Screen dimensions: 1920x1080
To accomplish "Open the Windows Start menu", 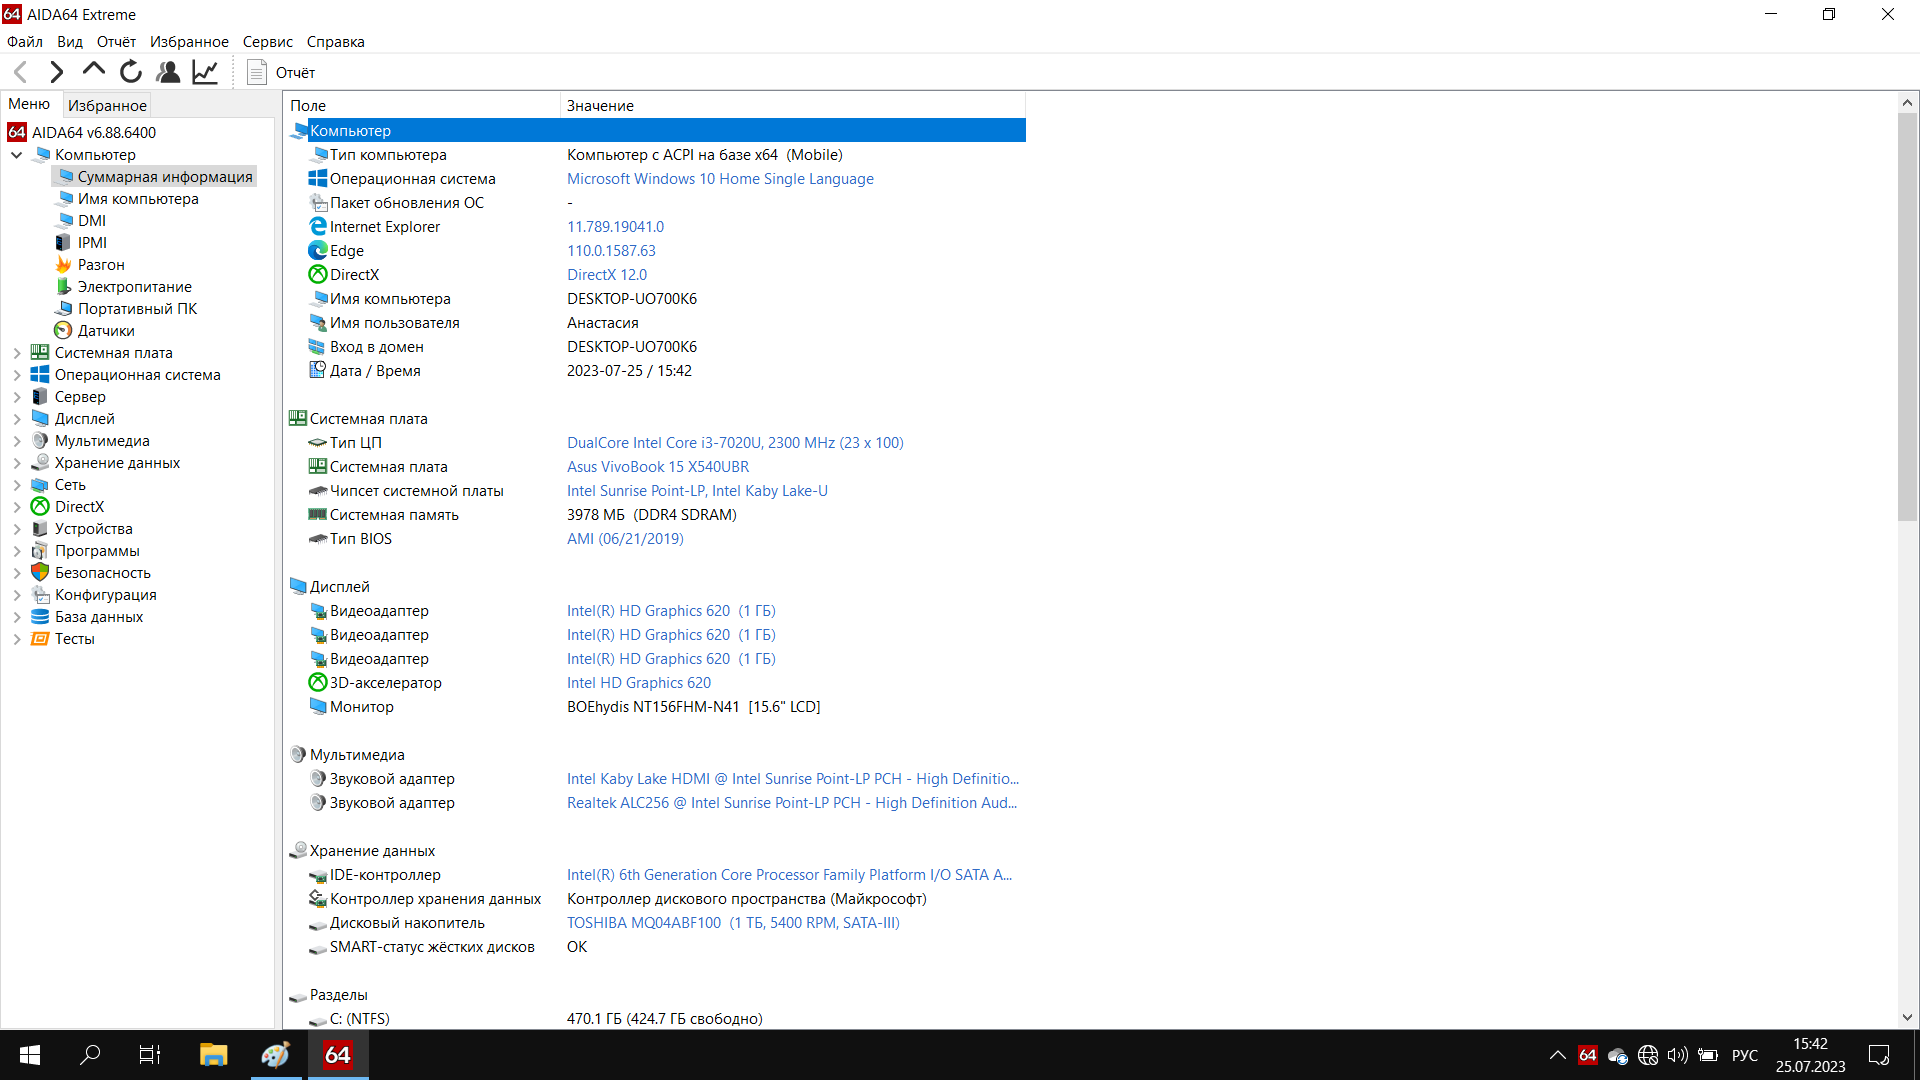I will (x=30, y=1055).
